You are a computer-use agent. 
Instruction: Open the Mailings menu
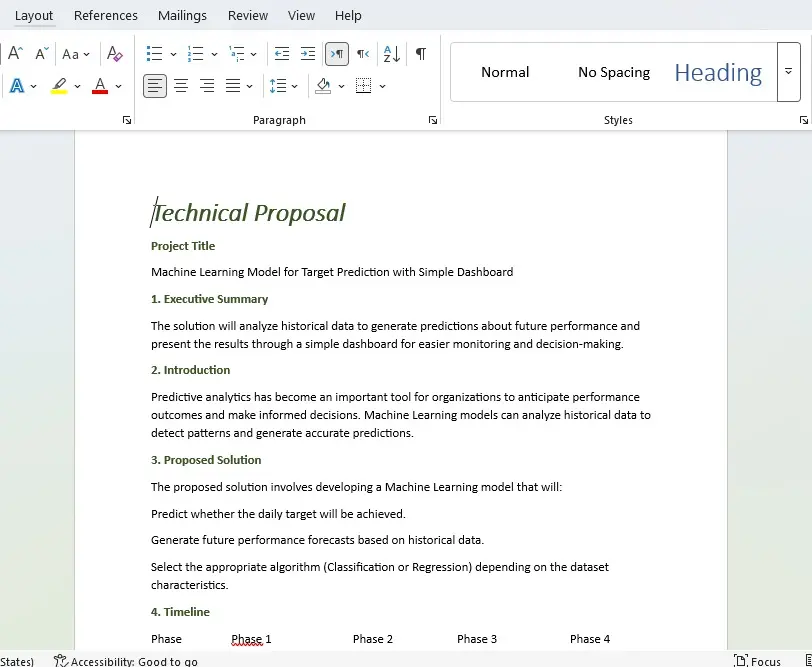tap(182, 15)
